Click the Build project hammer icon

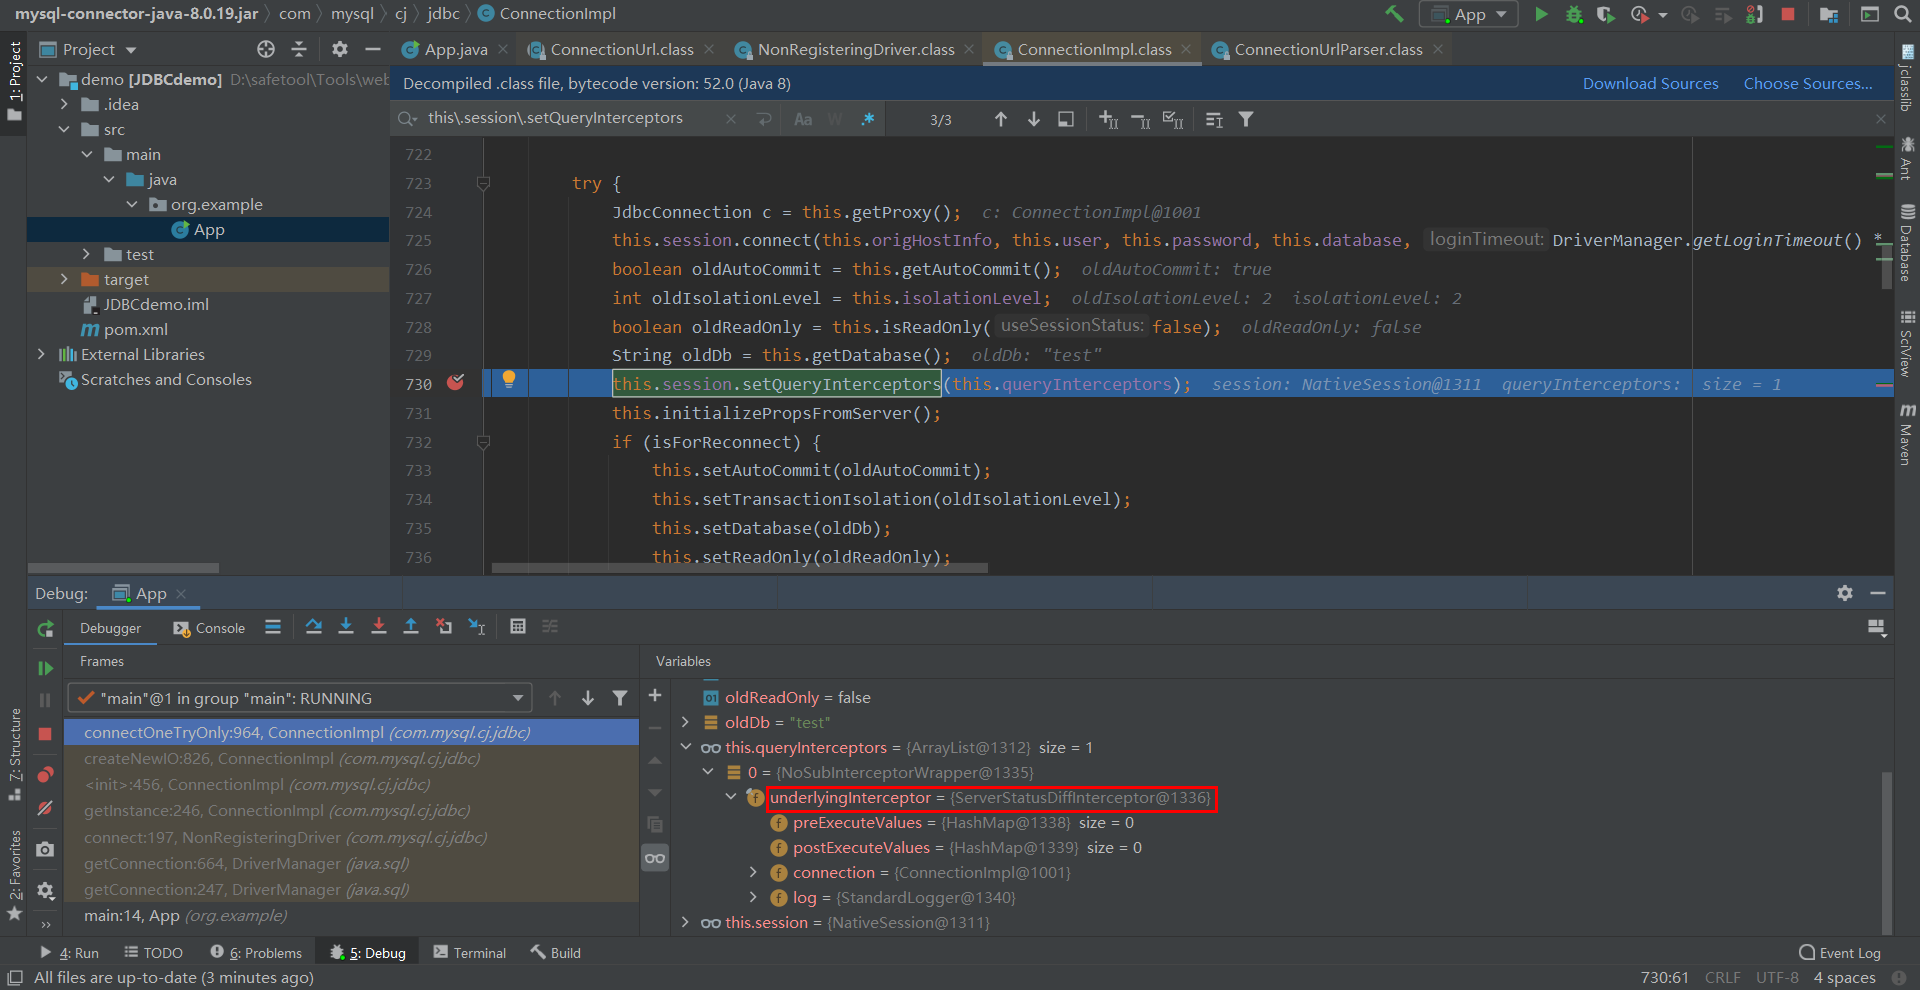[1394, 14]
